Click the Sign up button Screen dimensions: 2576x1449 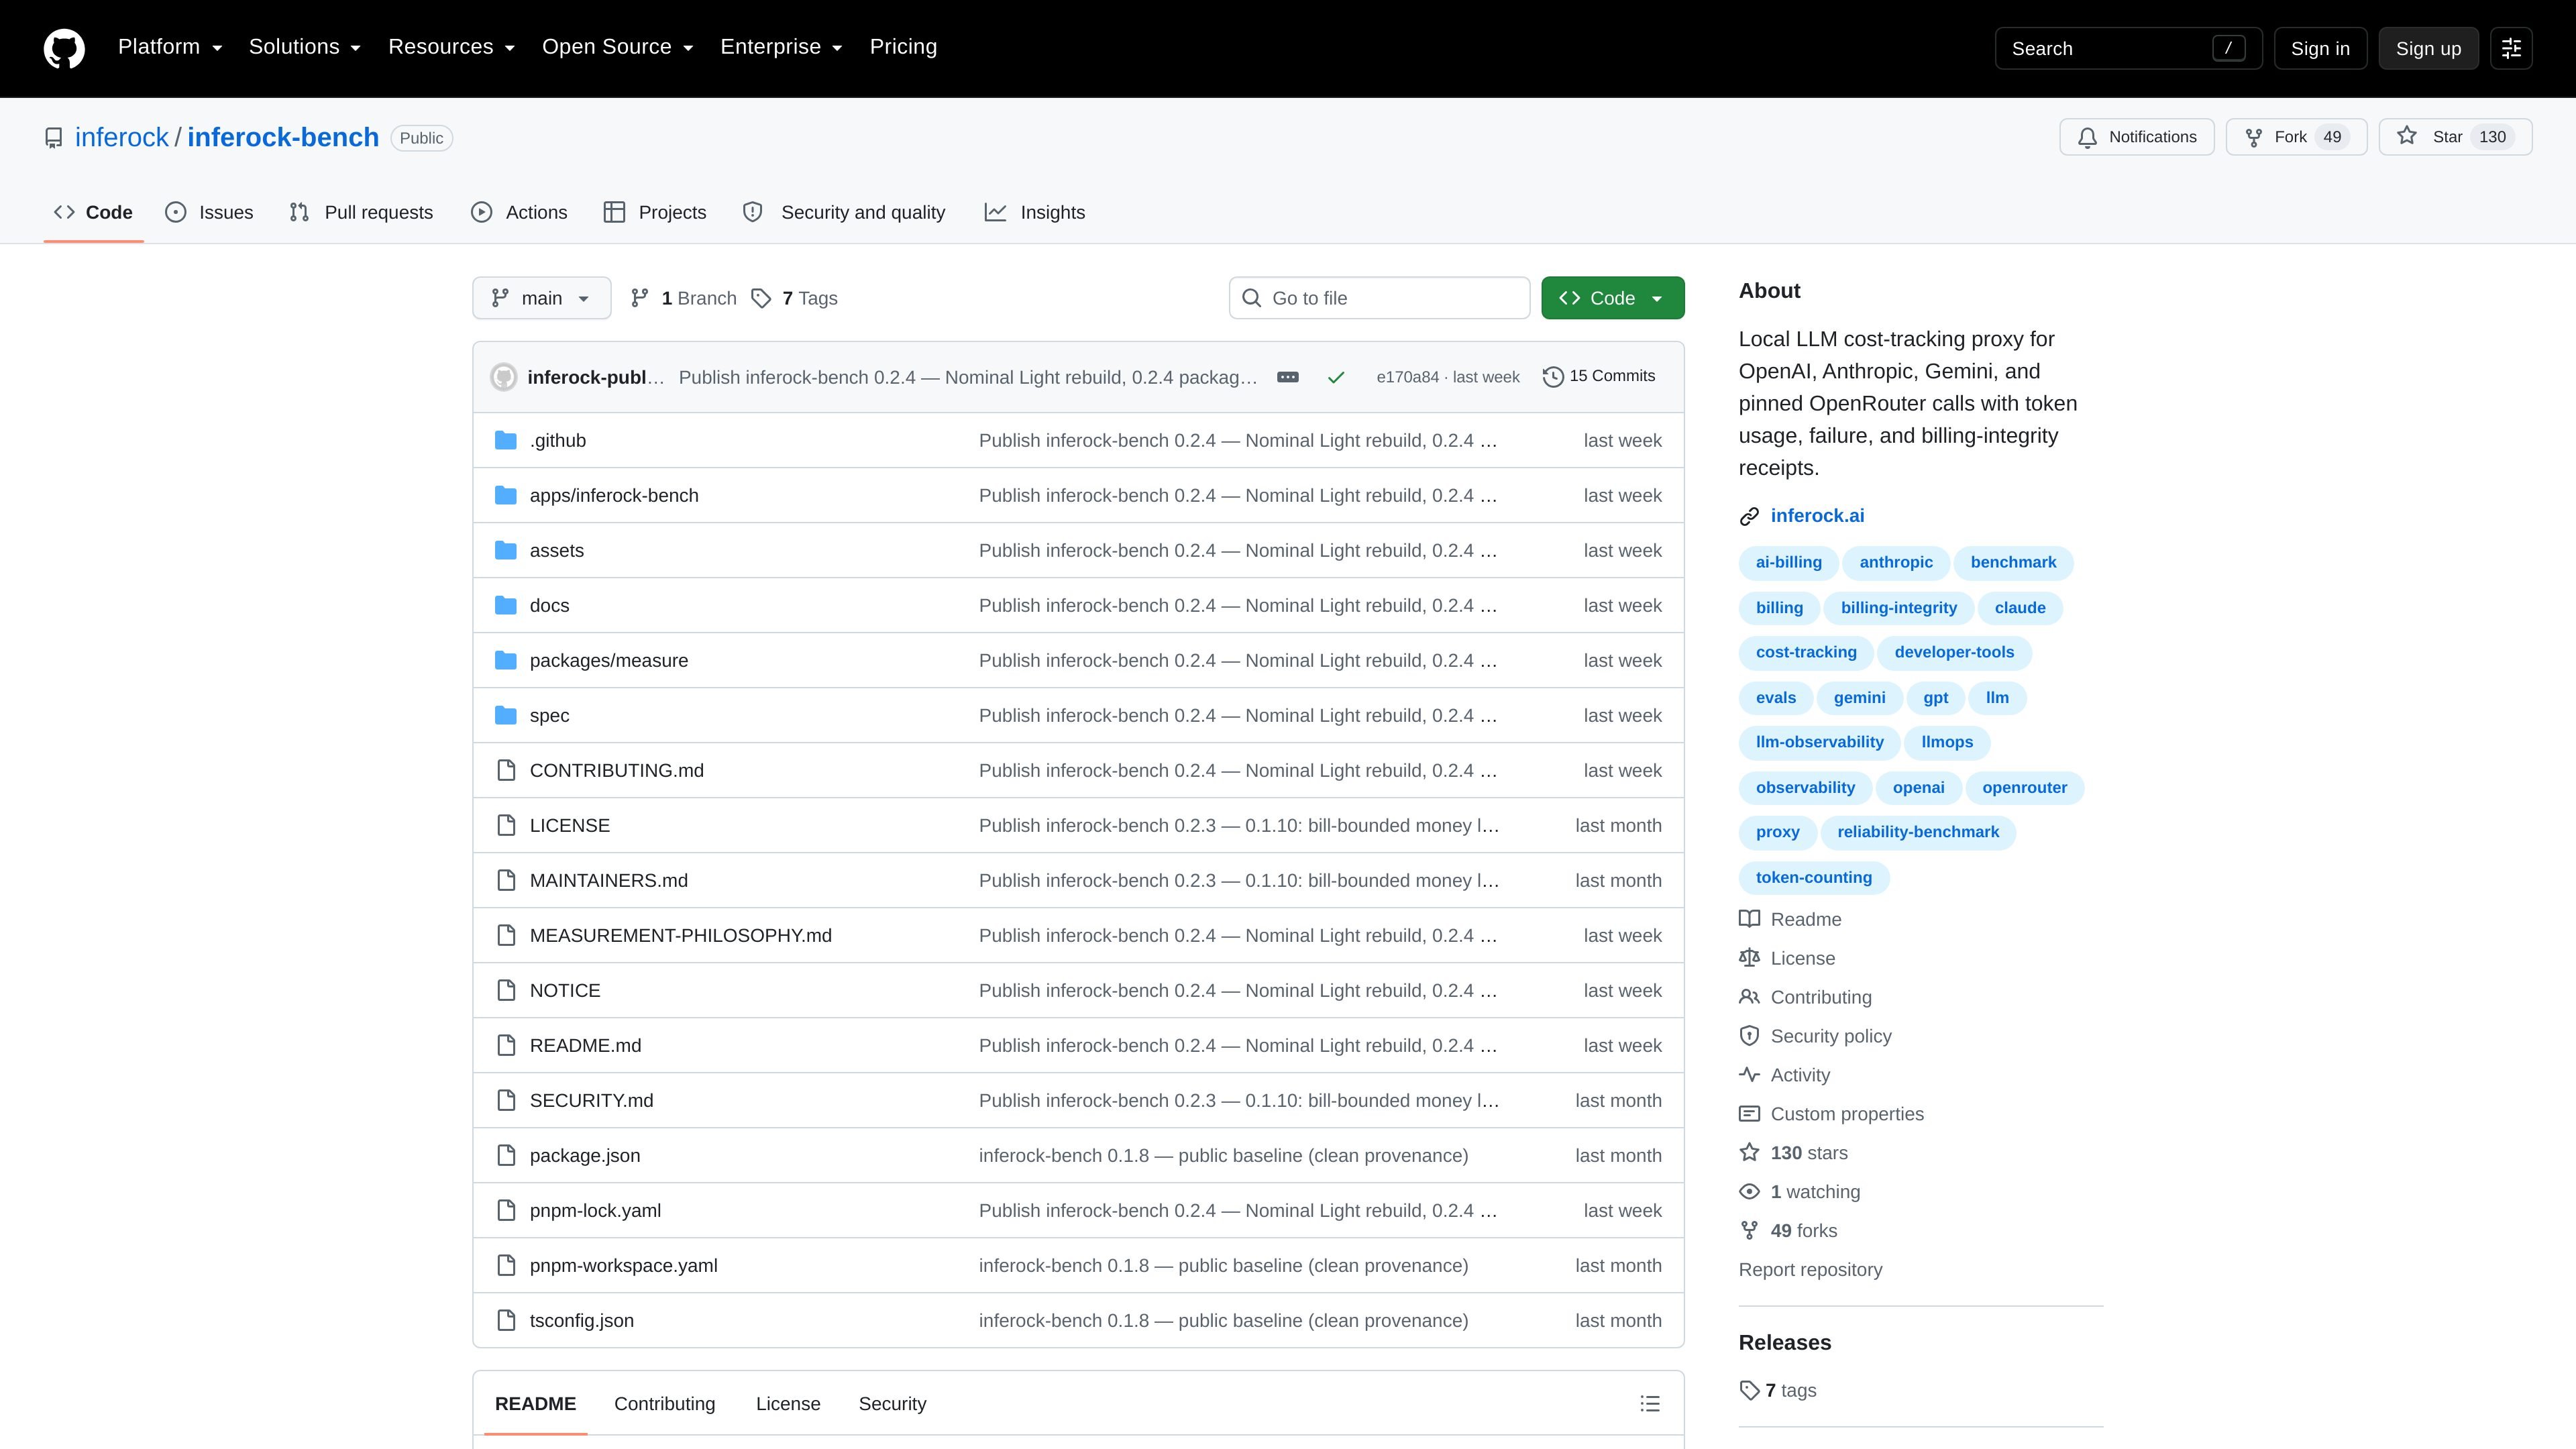tap(2428, 48)
